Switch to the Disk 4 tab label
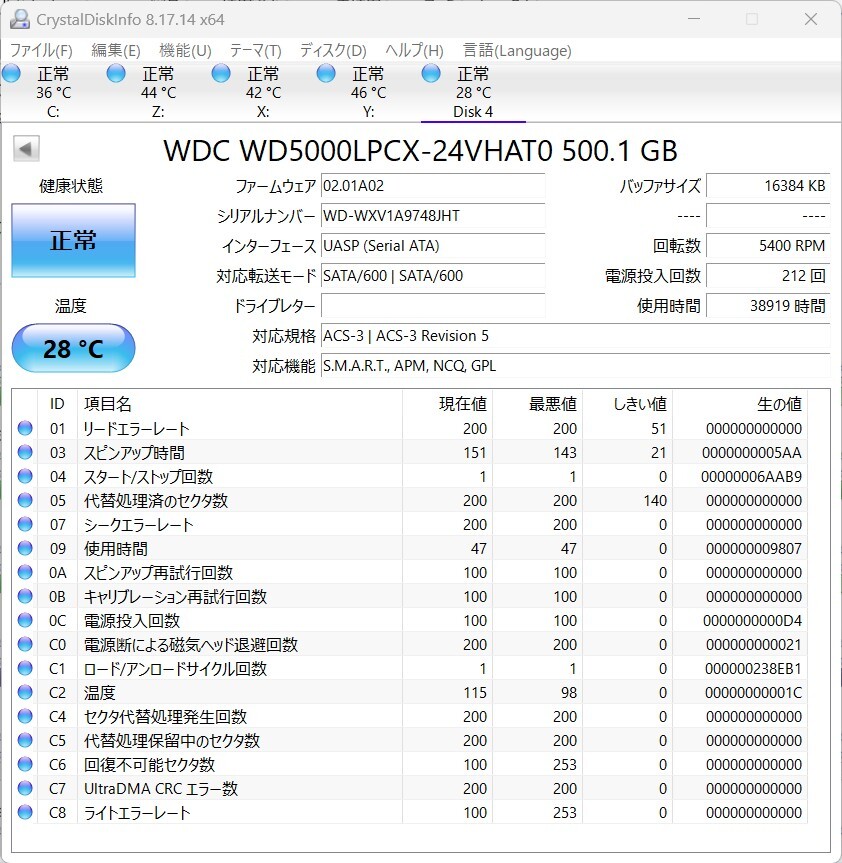 [473, 112]
